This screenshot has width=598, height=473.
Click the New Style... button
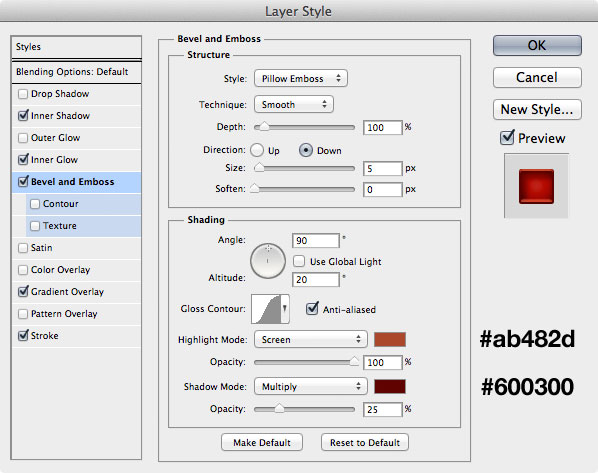click(x=537, y=109)
